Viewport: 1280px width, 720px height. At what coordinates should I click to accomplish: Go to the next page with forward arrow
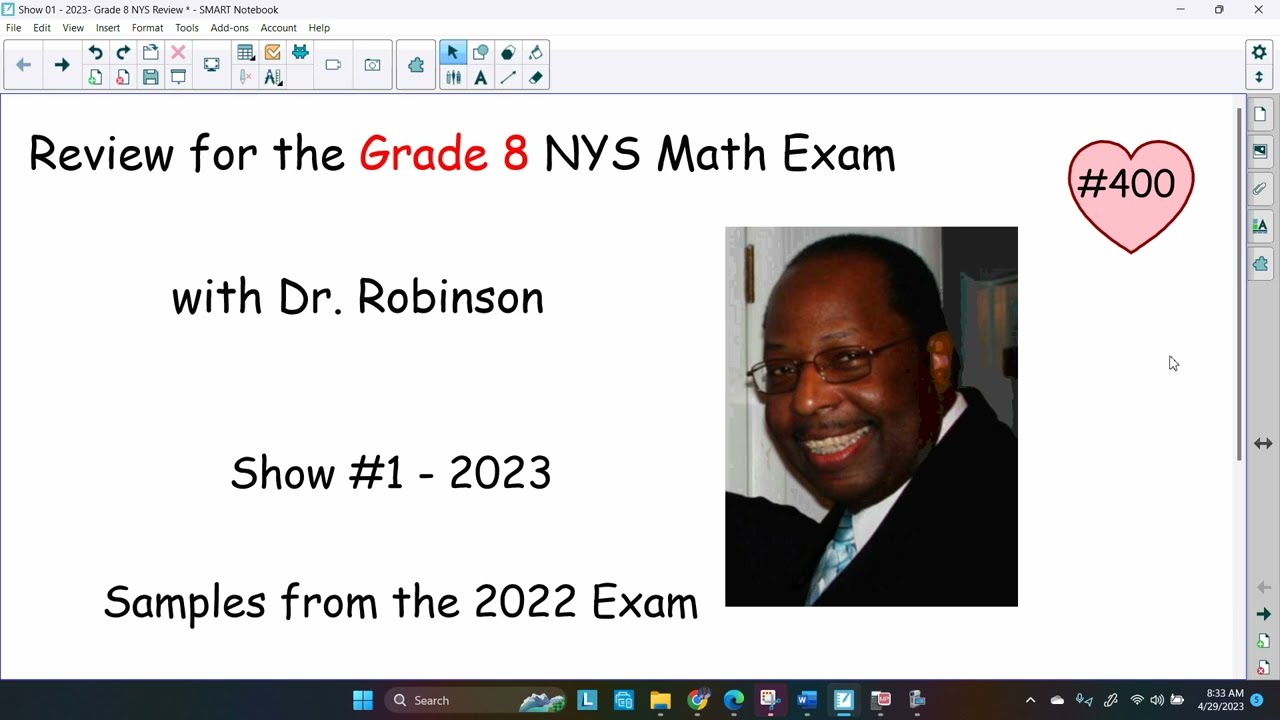[61, 65]
